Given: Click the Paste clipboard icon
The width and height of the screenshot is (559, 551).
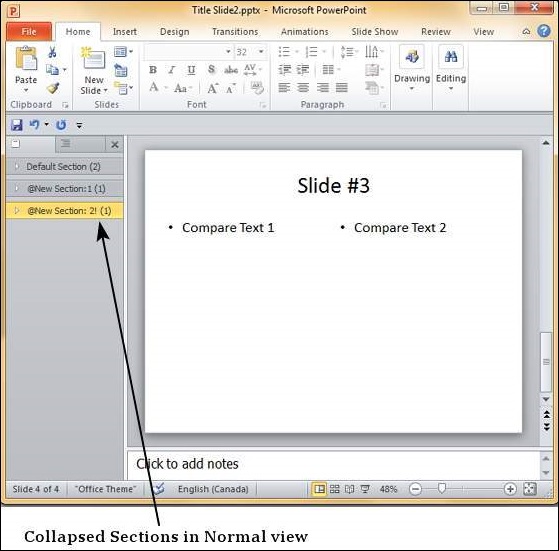Looking at the screenshot, I should (26, 58).
